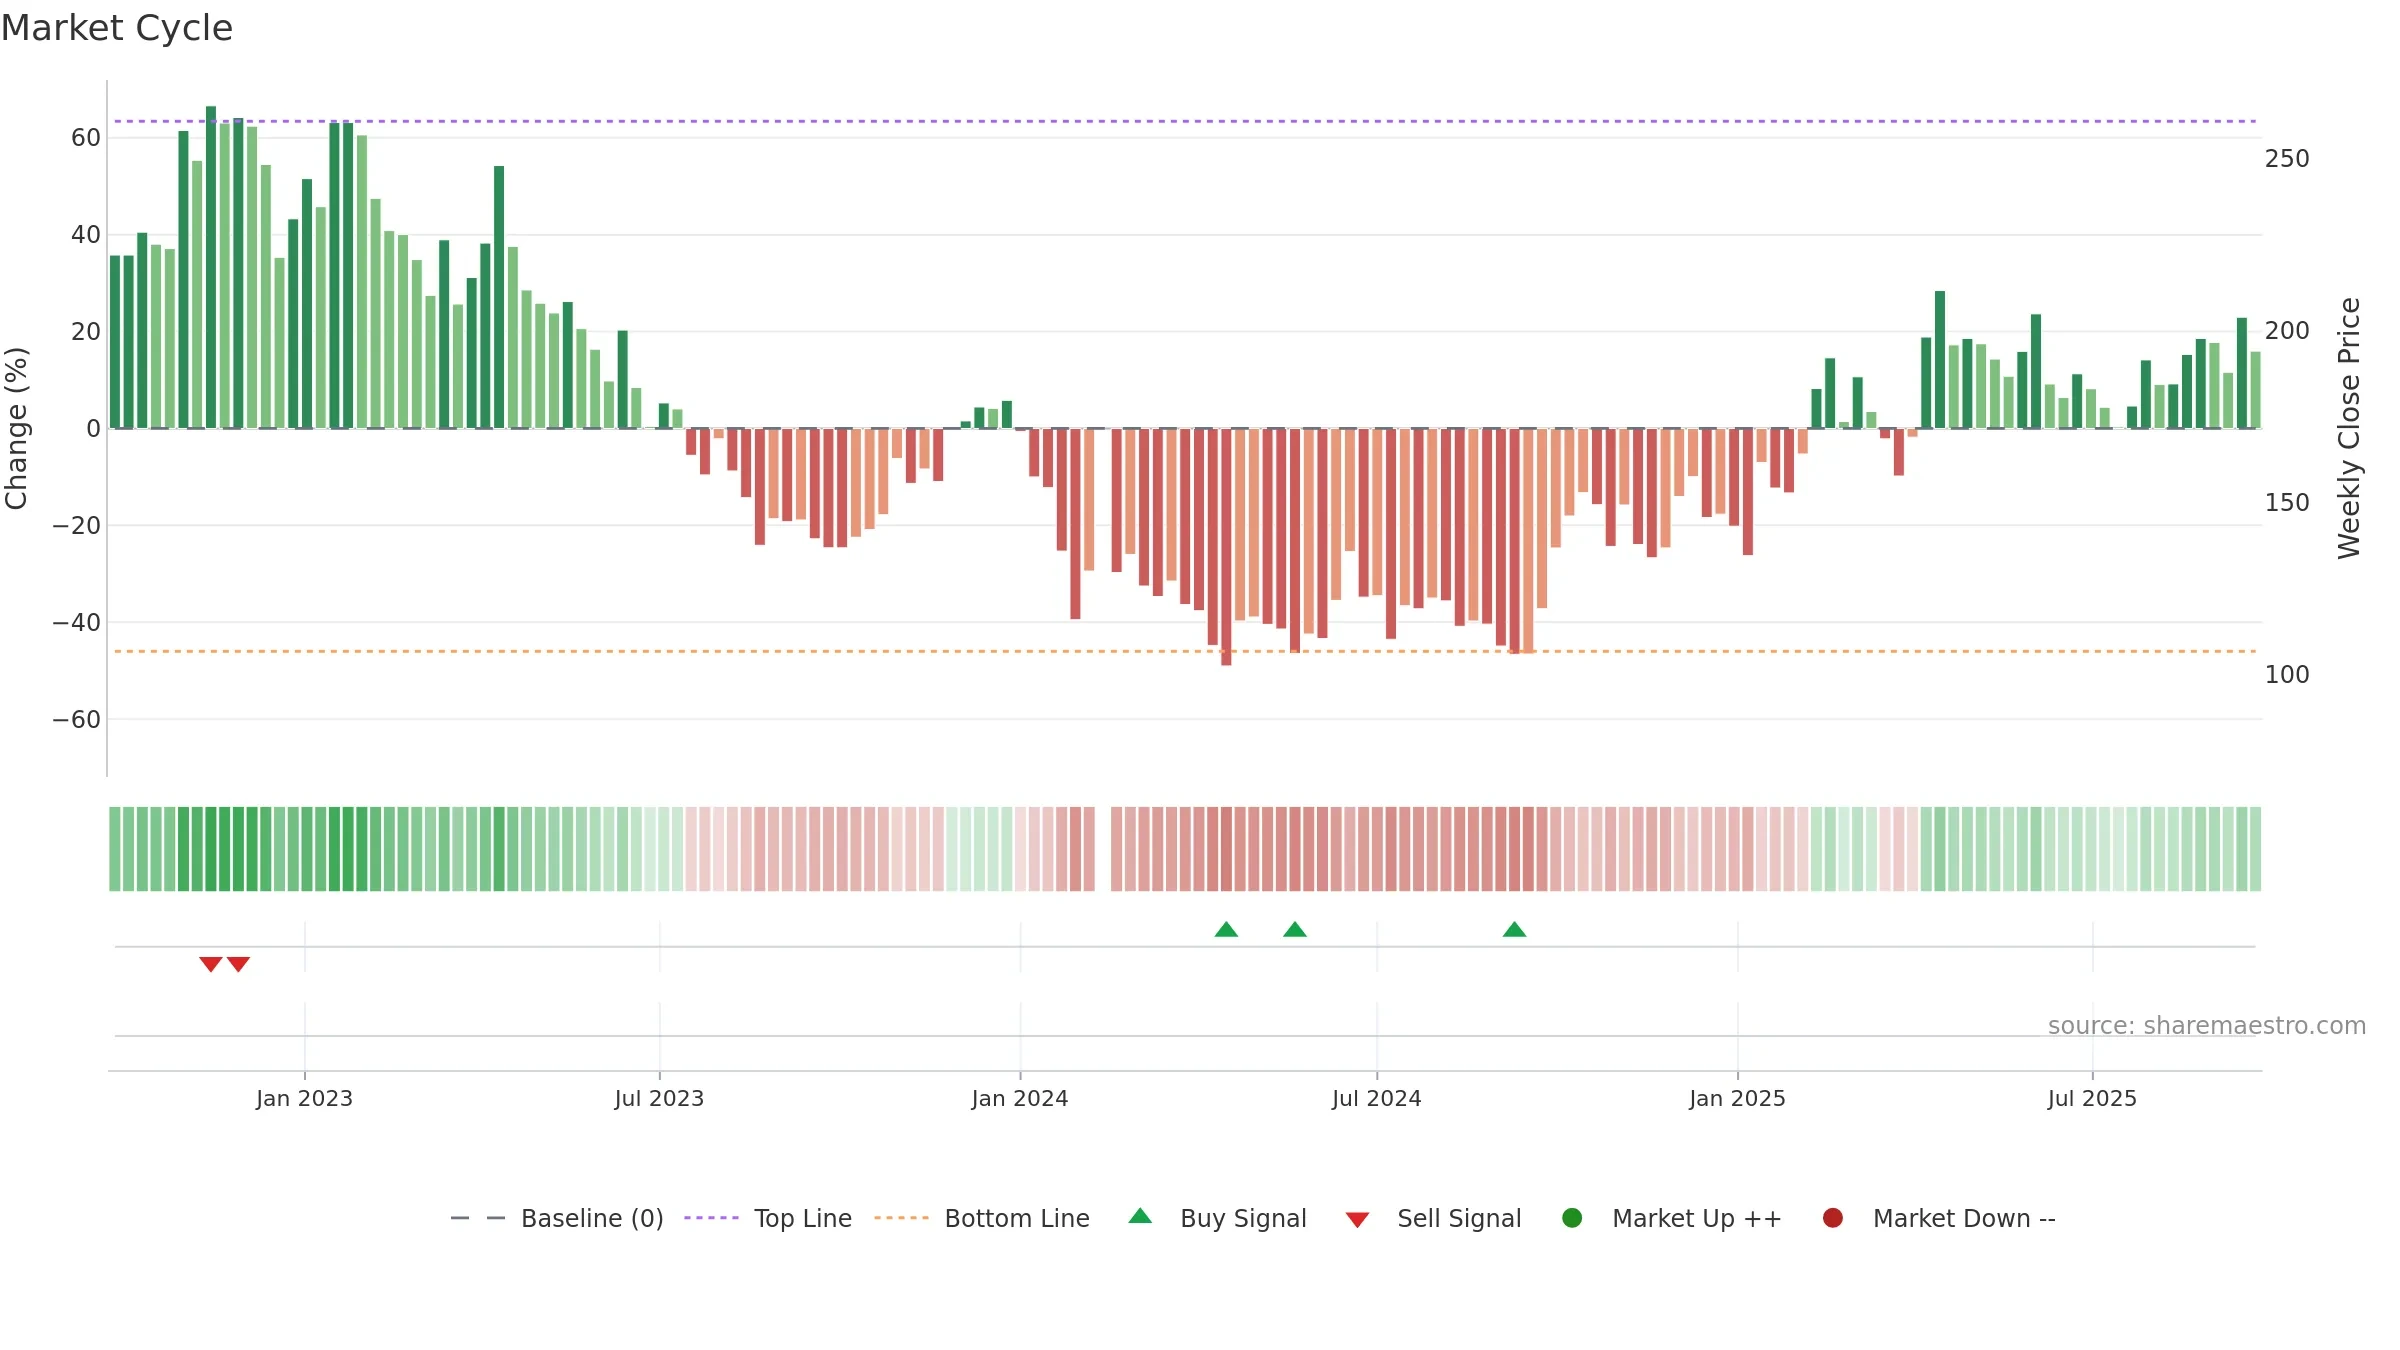Click the tallest green bar above the top line
The width and height of the screenshot is (2400, 1350).
pyautogui.click(x=211, y=267)
